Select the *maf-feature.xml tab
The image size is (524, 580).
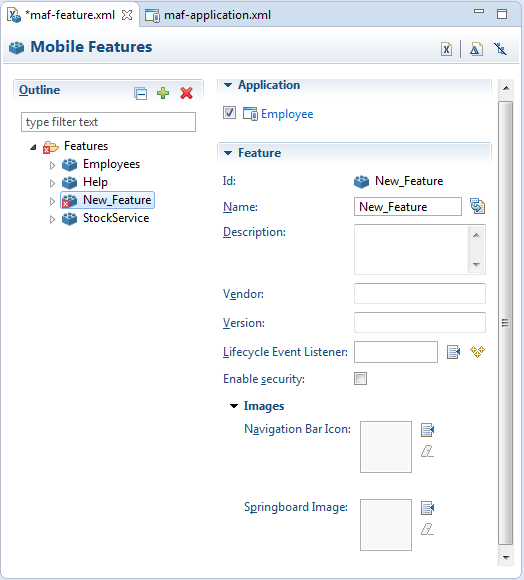click(x=70, y=15)
